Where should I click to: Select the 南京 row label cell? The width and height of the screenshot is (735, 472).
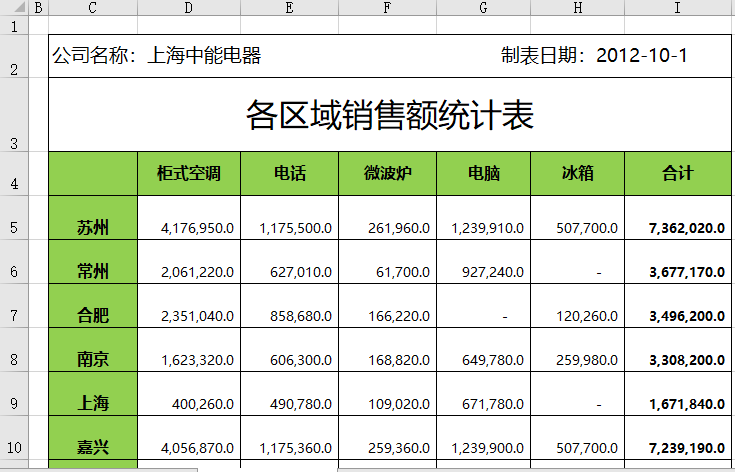tap(93, 360)
